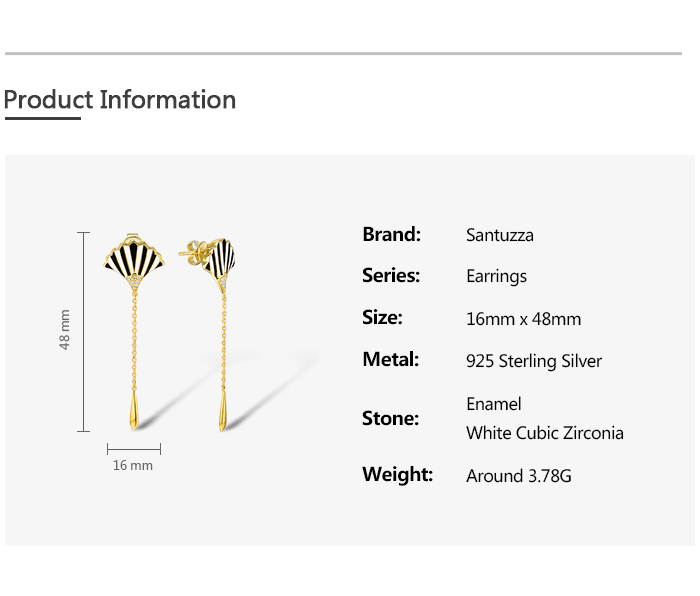Click the Series: label
The height and width of the screenshot is (596, 700).
click(391, 276)
